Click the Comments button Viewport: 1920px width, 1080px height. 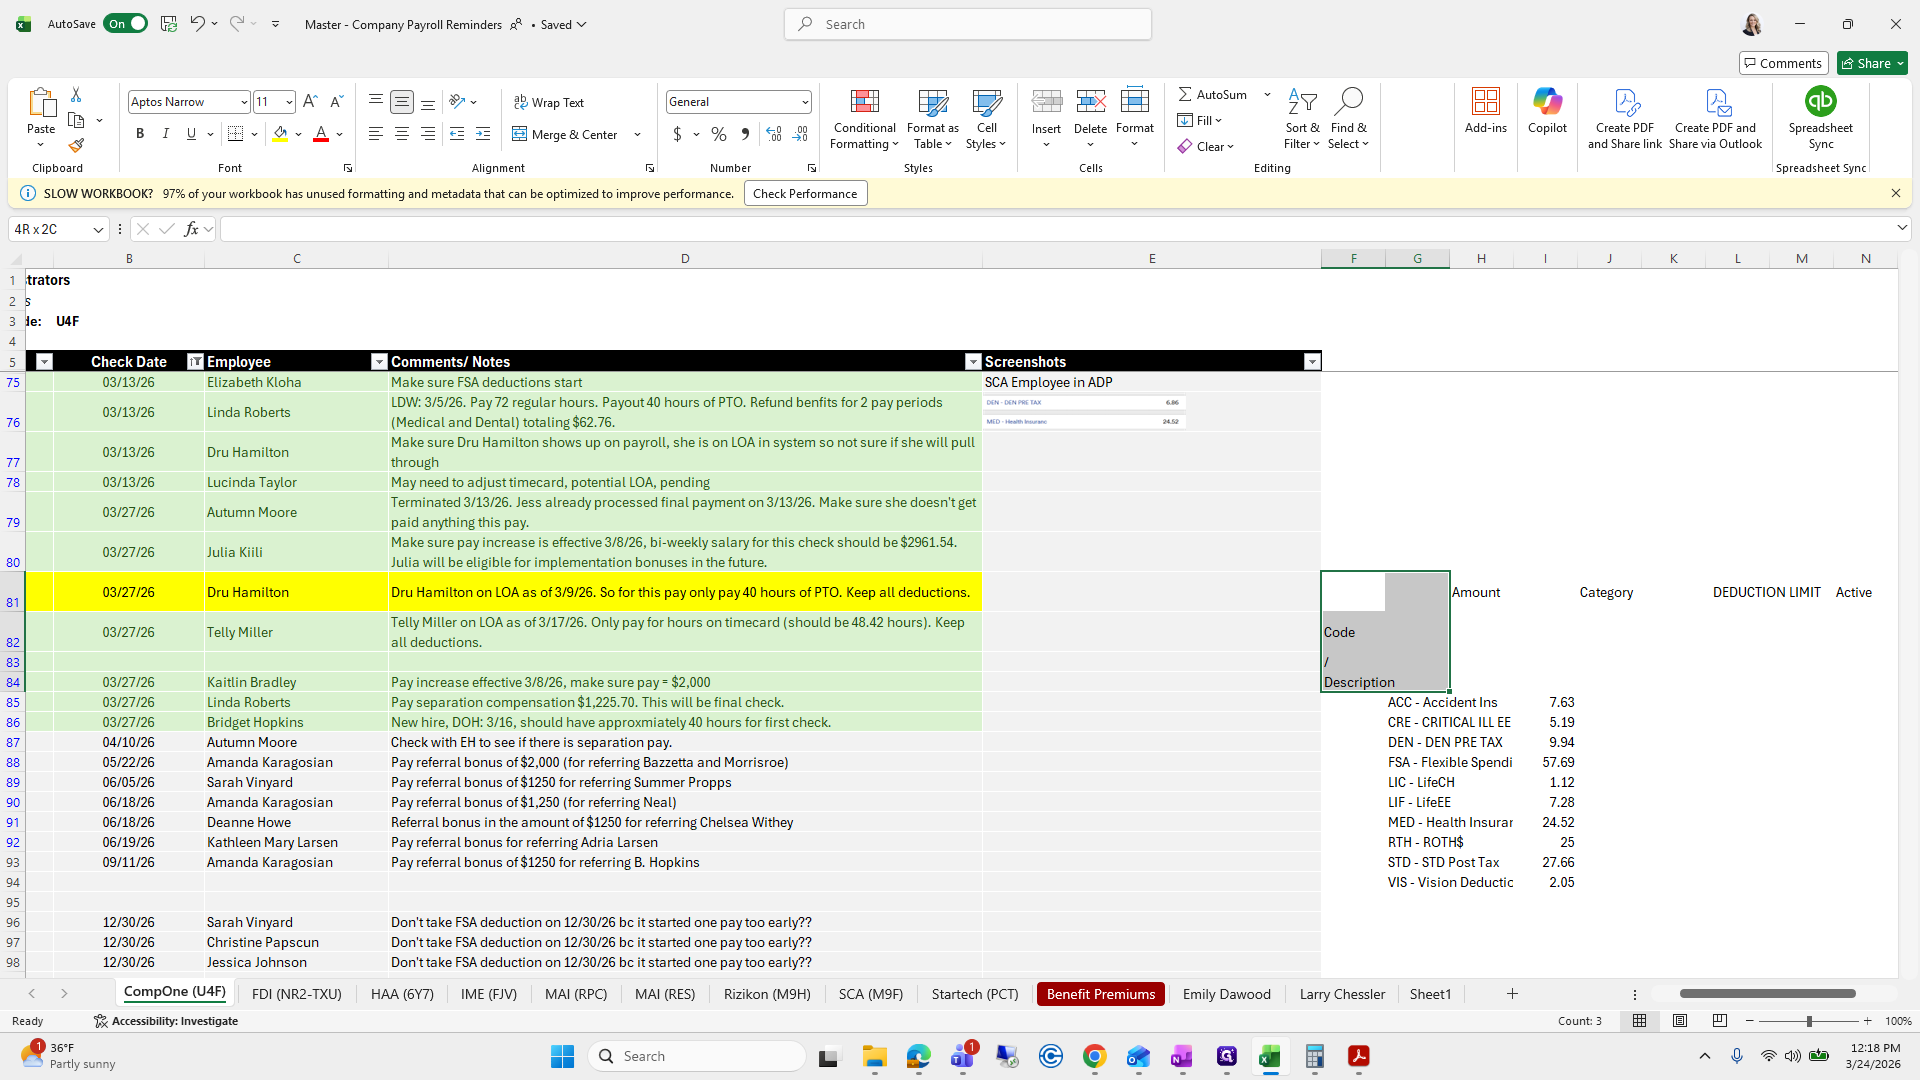[1783, 63]
